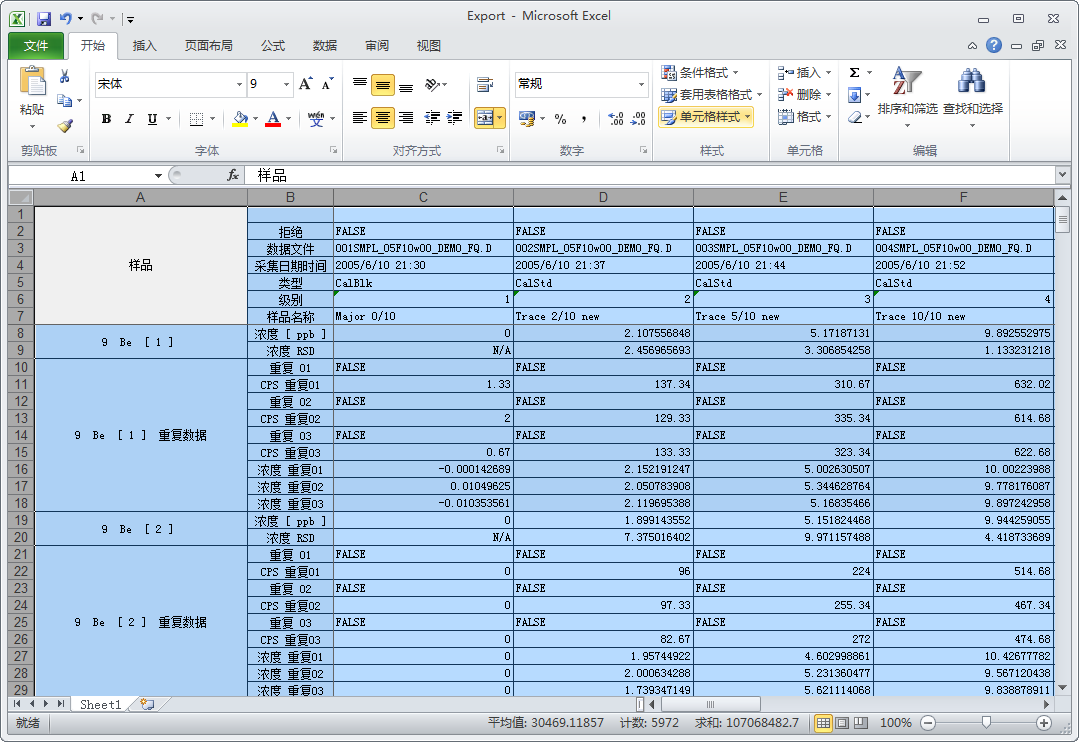This screenshot has height=742, width=1079.
Task: Open the number format dropdown (常规)
Action: pyautogui.click(x=641, y=84)
